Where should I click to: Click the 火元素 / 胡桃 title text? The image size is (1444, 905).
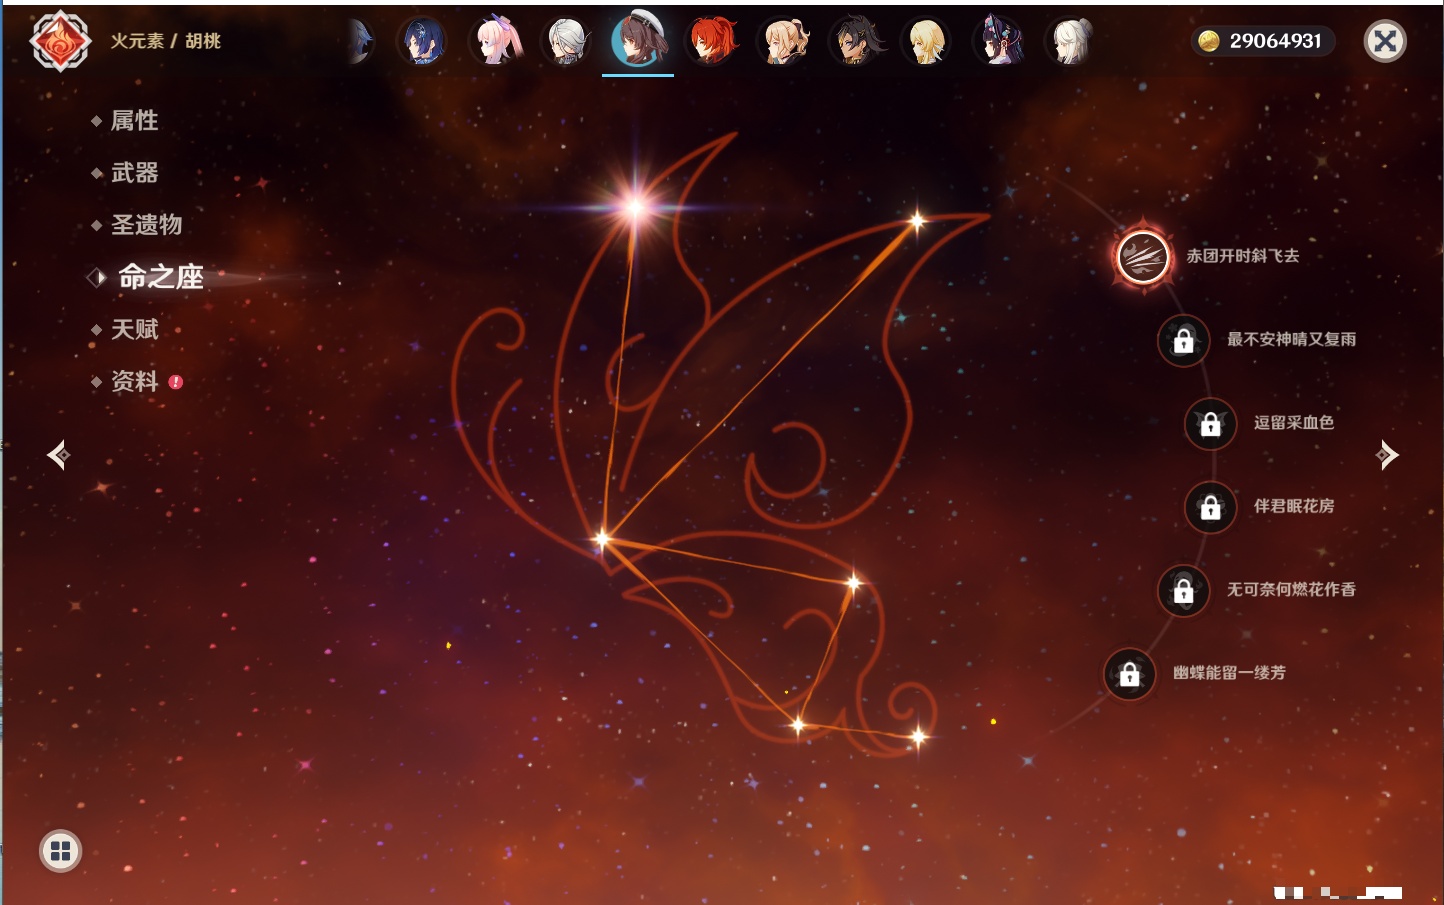[x=165, y=41]
